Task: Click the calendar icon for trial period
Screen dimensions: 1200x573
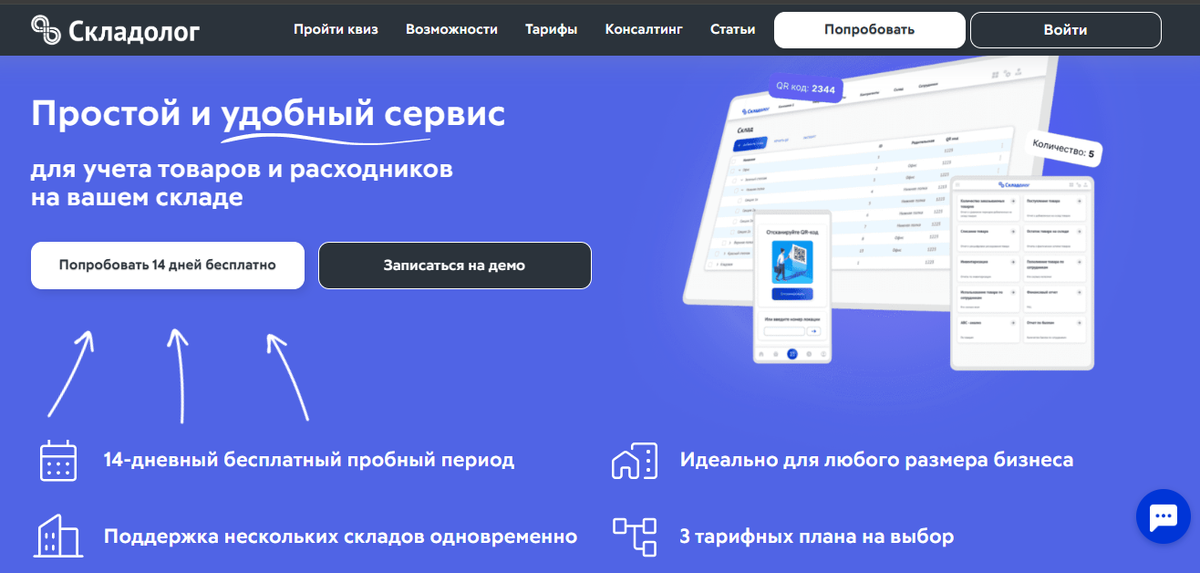Action: (x=58, y=460)
